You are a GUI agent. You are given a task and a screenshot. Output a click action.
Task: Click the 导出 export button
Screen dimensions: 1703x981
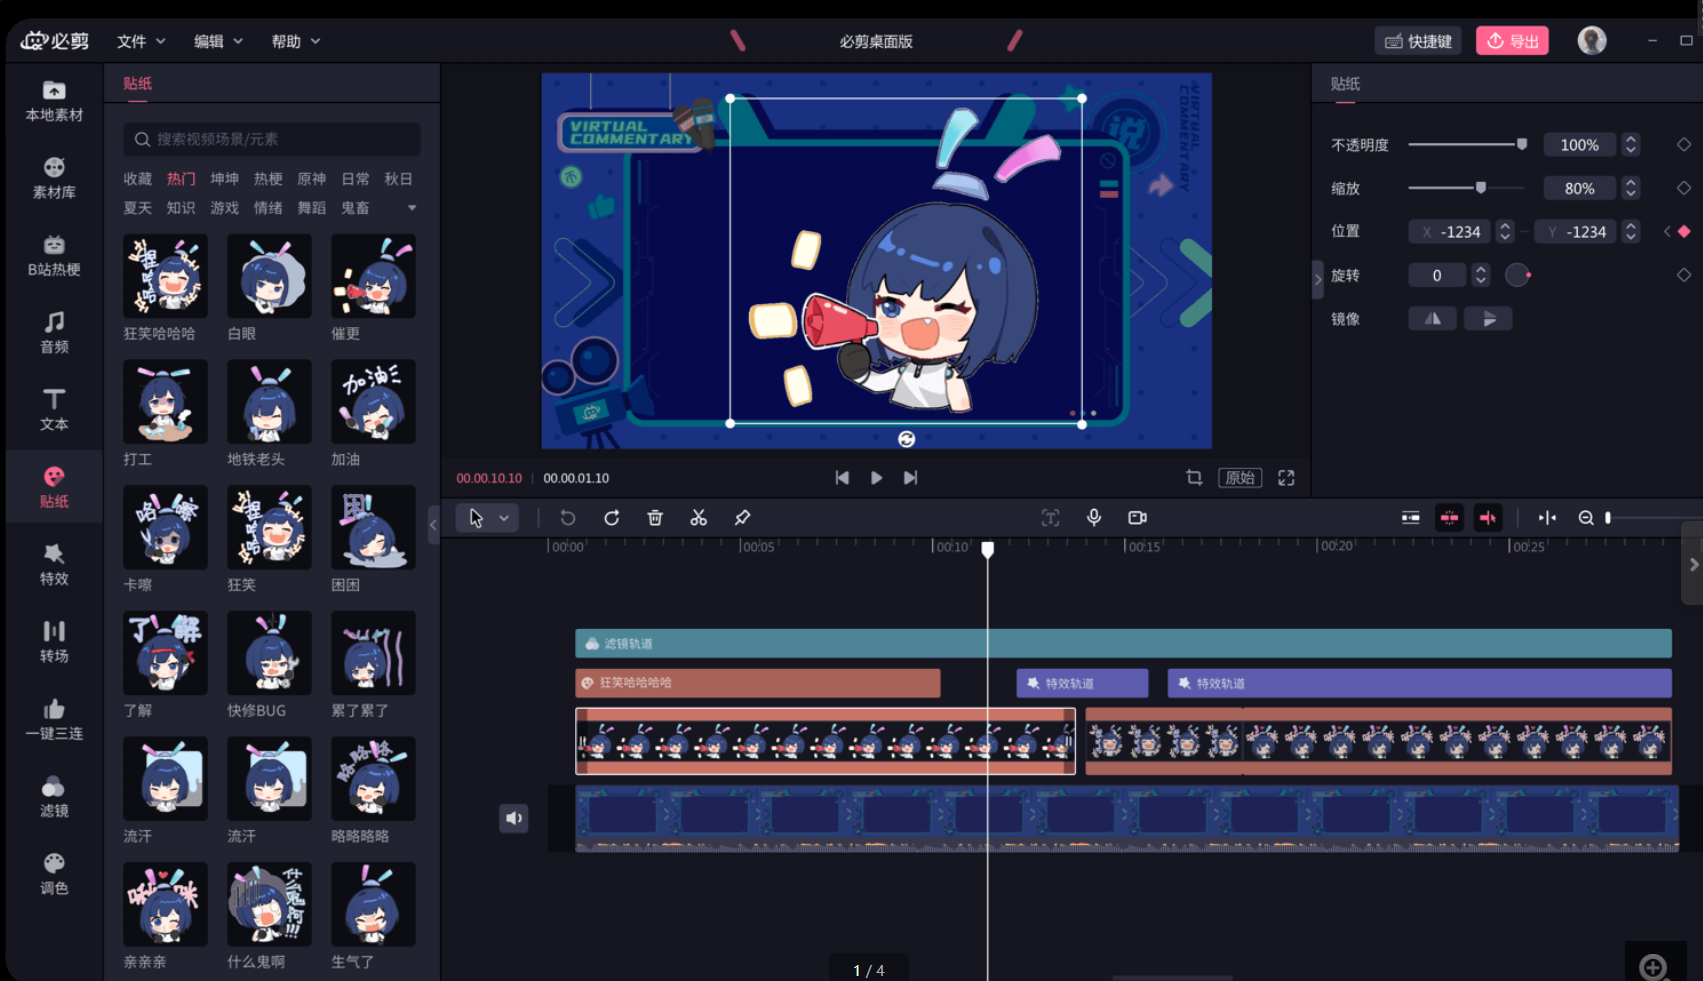pos(1512,41)
